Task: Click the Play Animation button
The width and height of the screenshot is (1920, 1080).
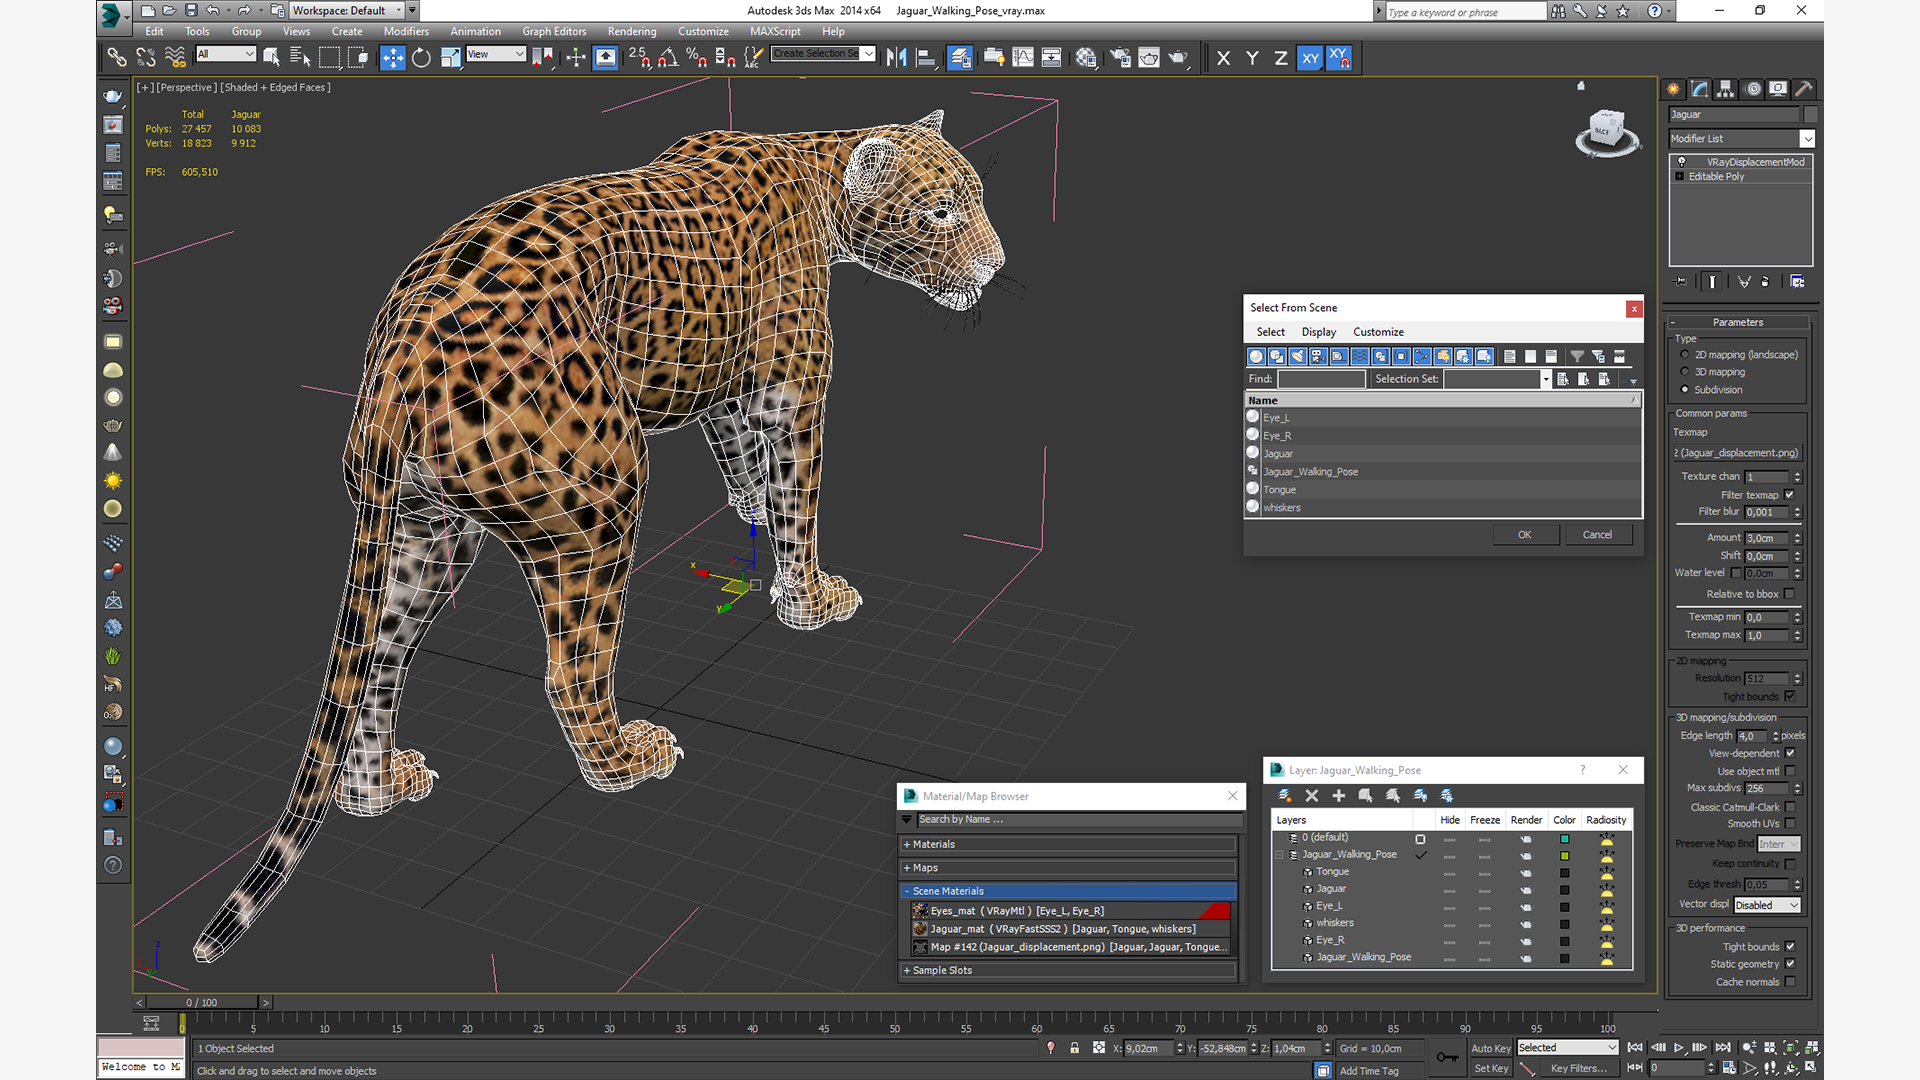Action: (1679, 1047)
